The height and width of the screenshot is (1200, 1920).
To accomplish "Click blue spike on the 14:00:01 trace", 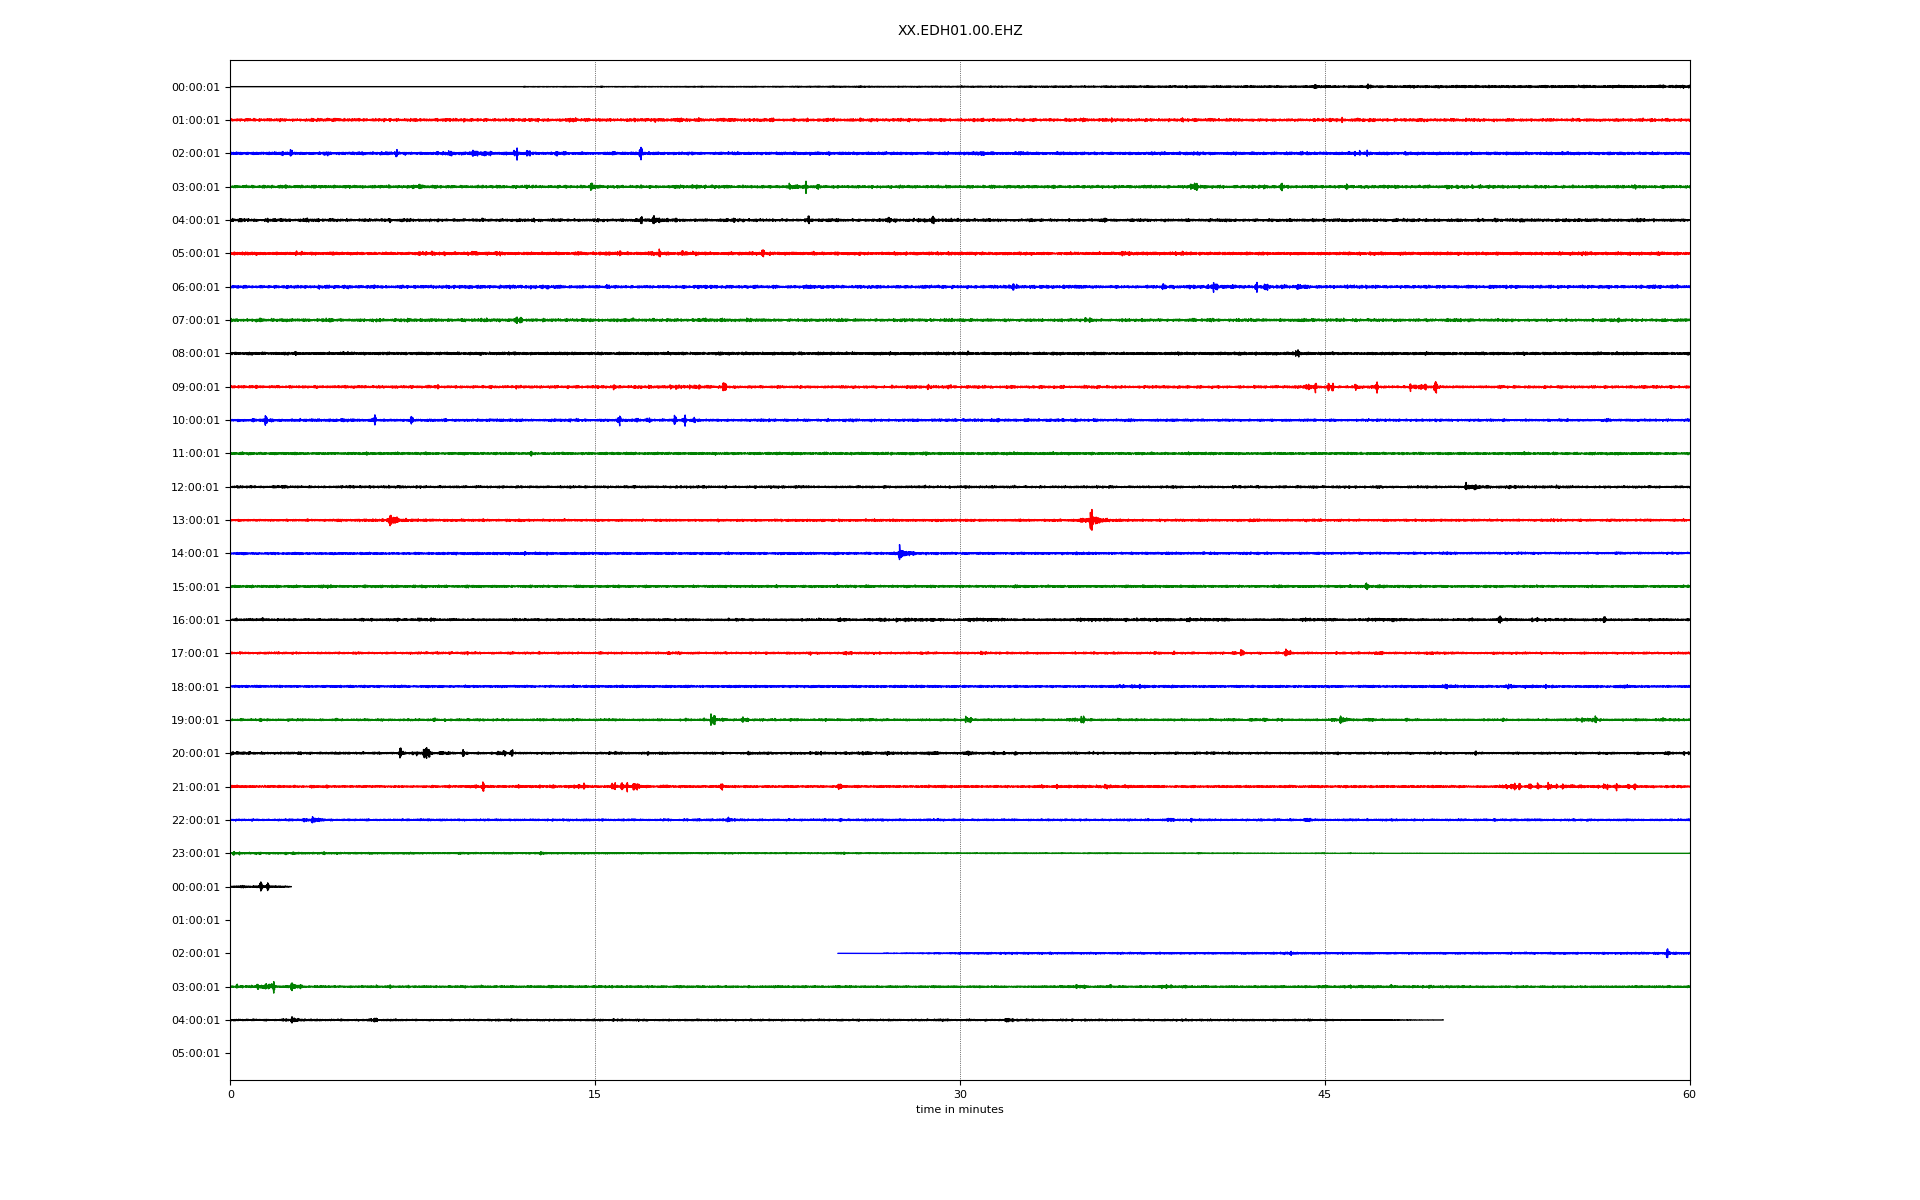I will [x=900, y=553].
